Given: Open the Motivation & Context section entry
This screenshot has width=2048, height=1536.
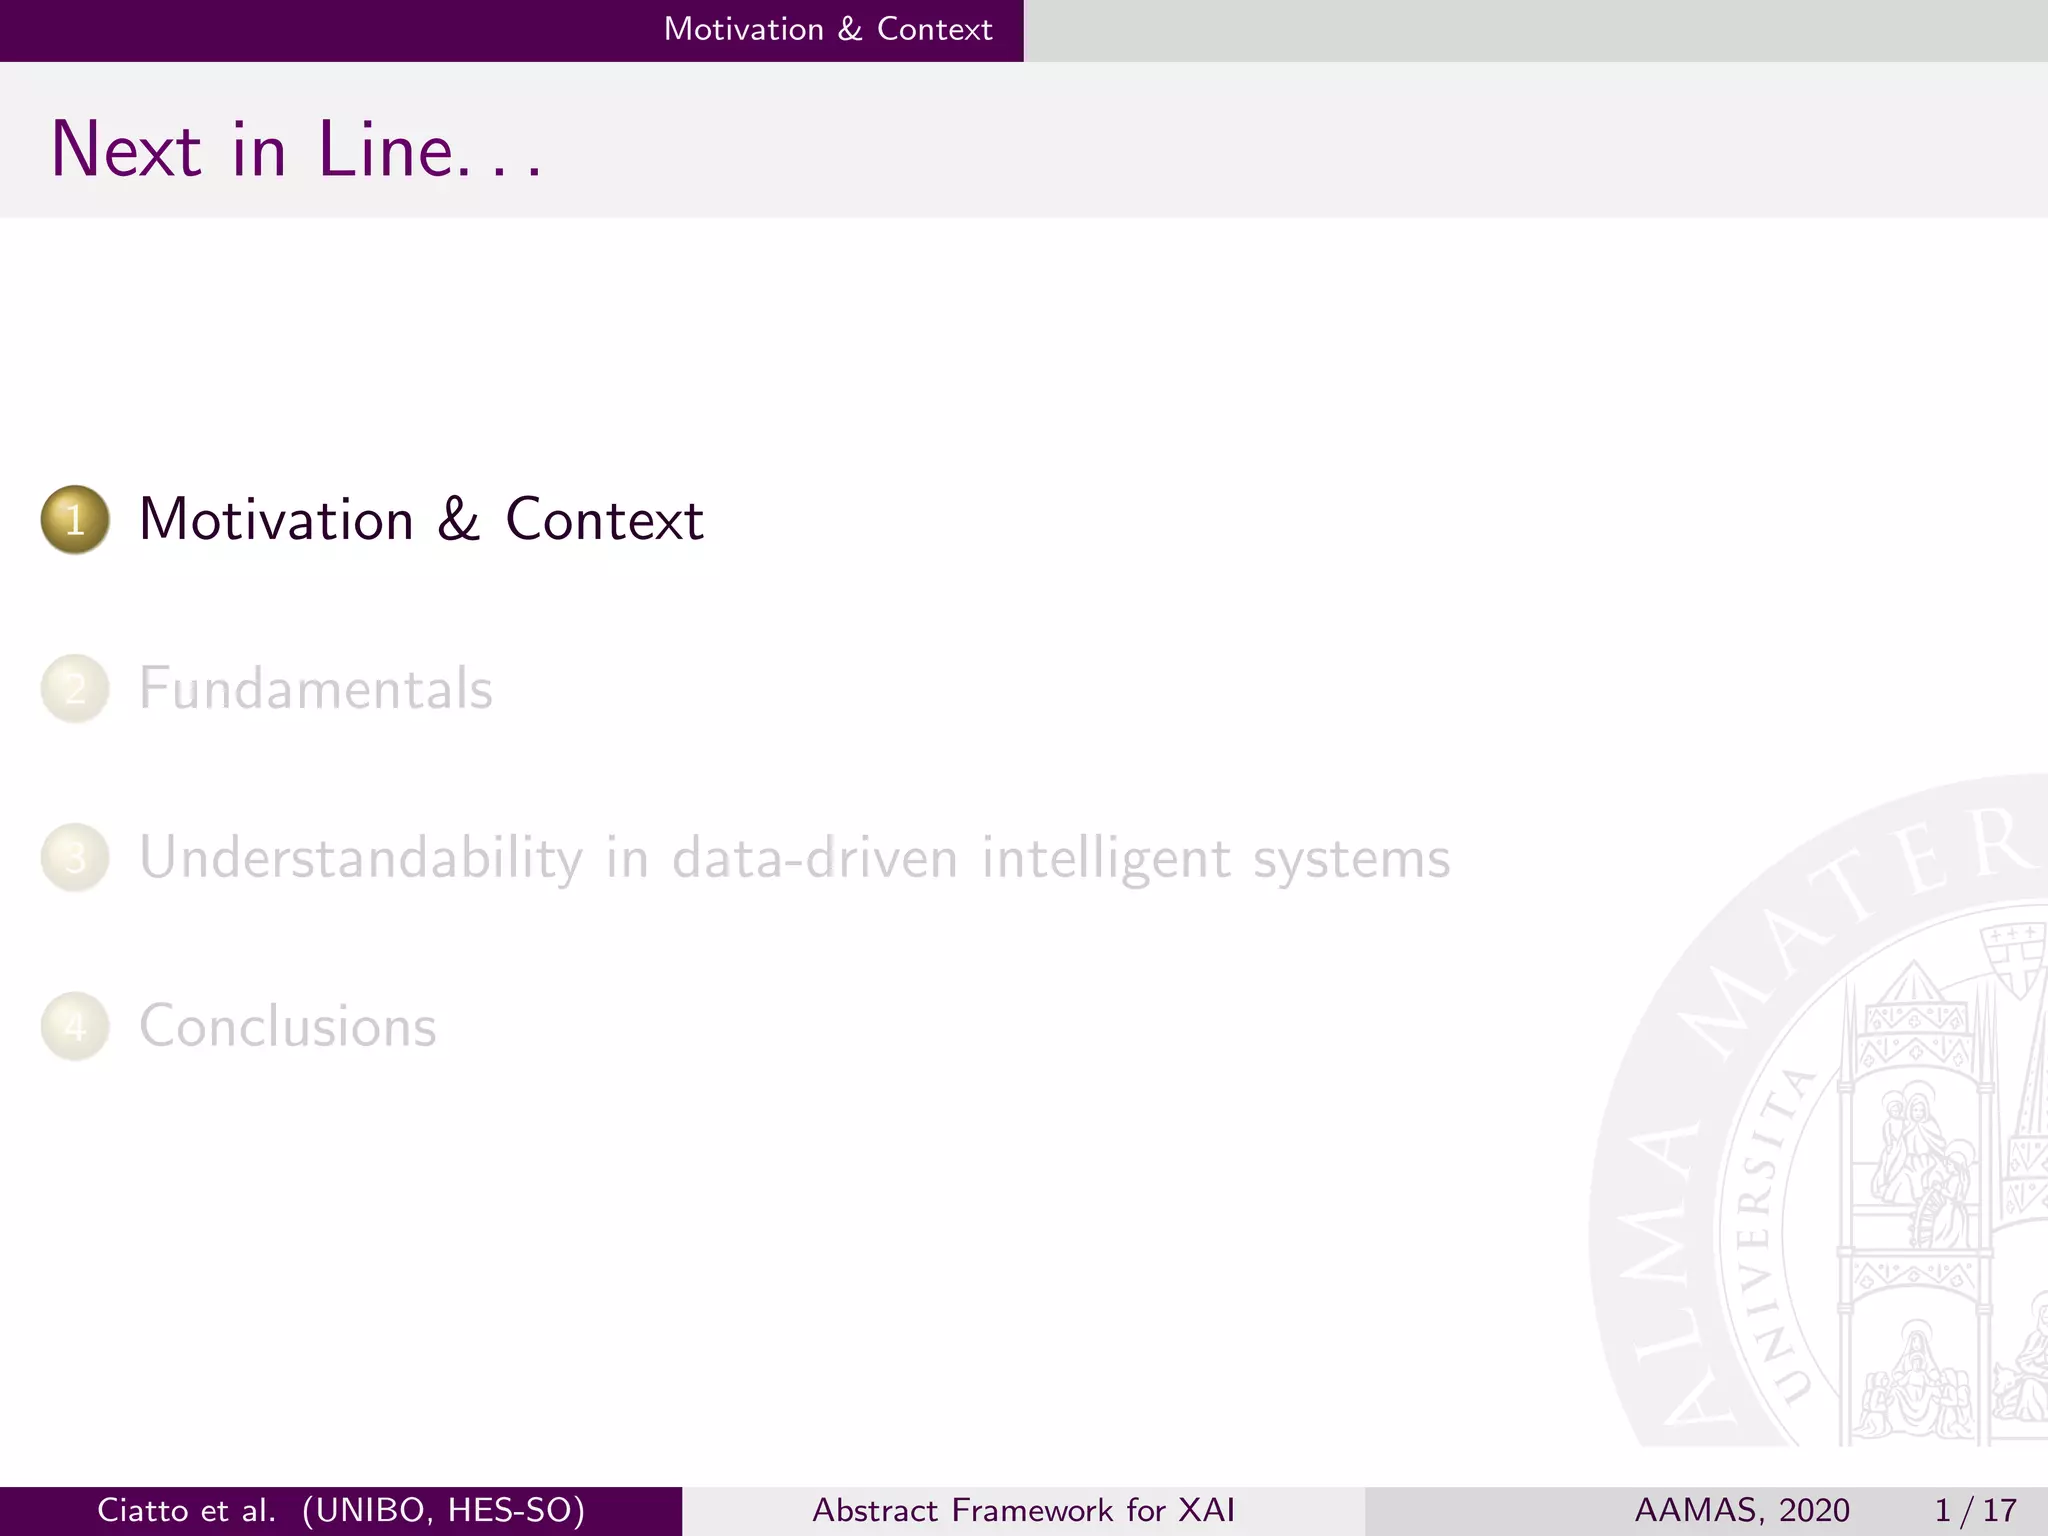Looking at the screenshot, I should pyautogui.click(x=420, y=520).
